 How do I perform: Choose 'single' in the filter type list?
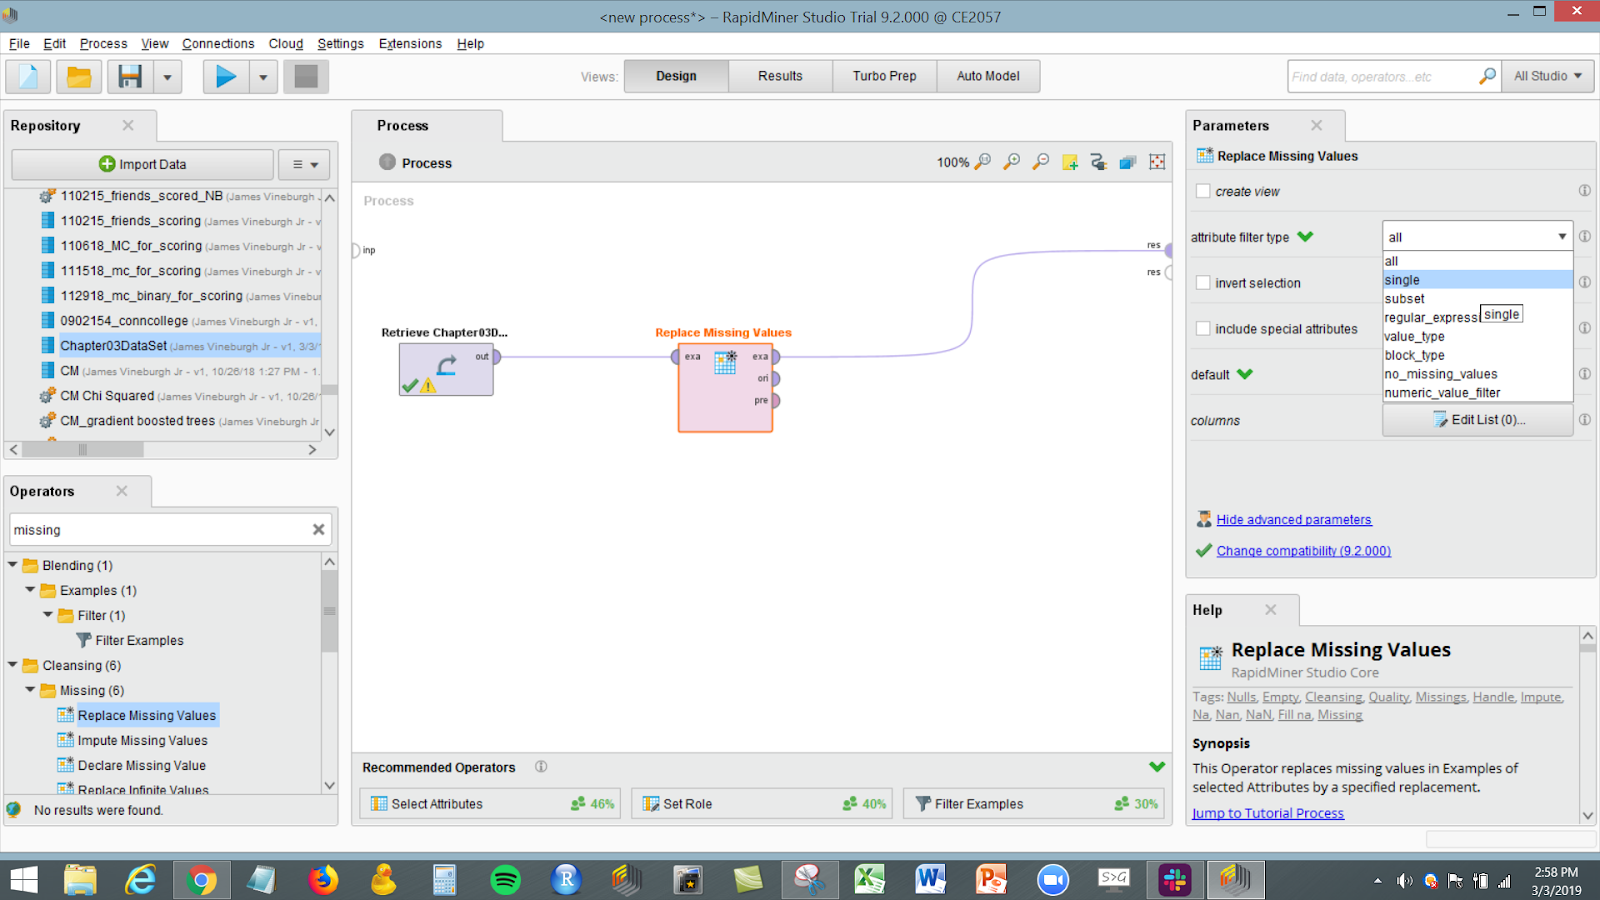tap(1477, 280)
